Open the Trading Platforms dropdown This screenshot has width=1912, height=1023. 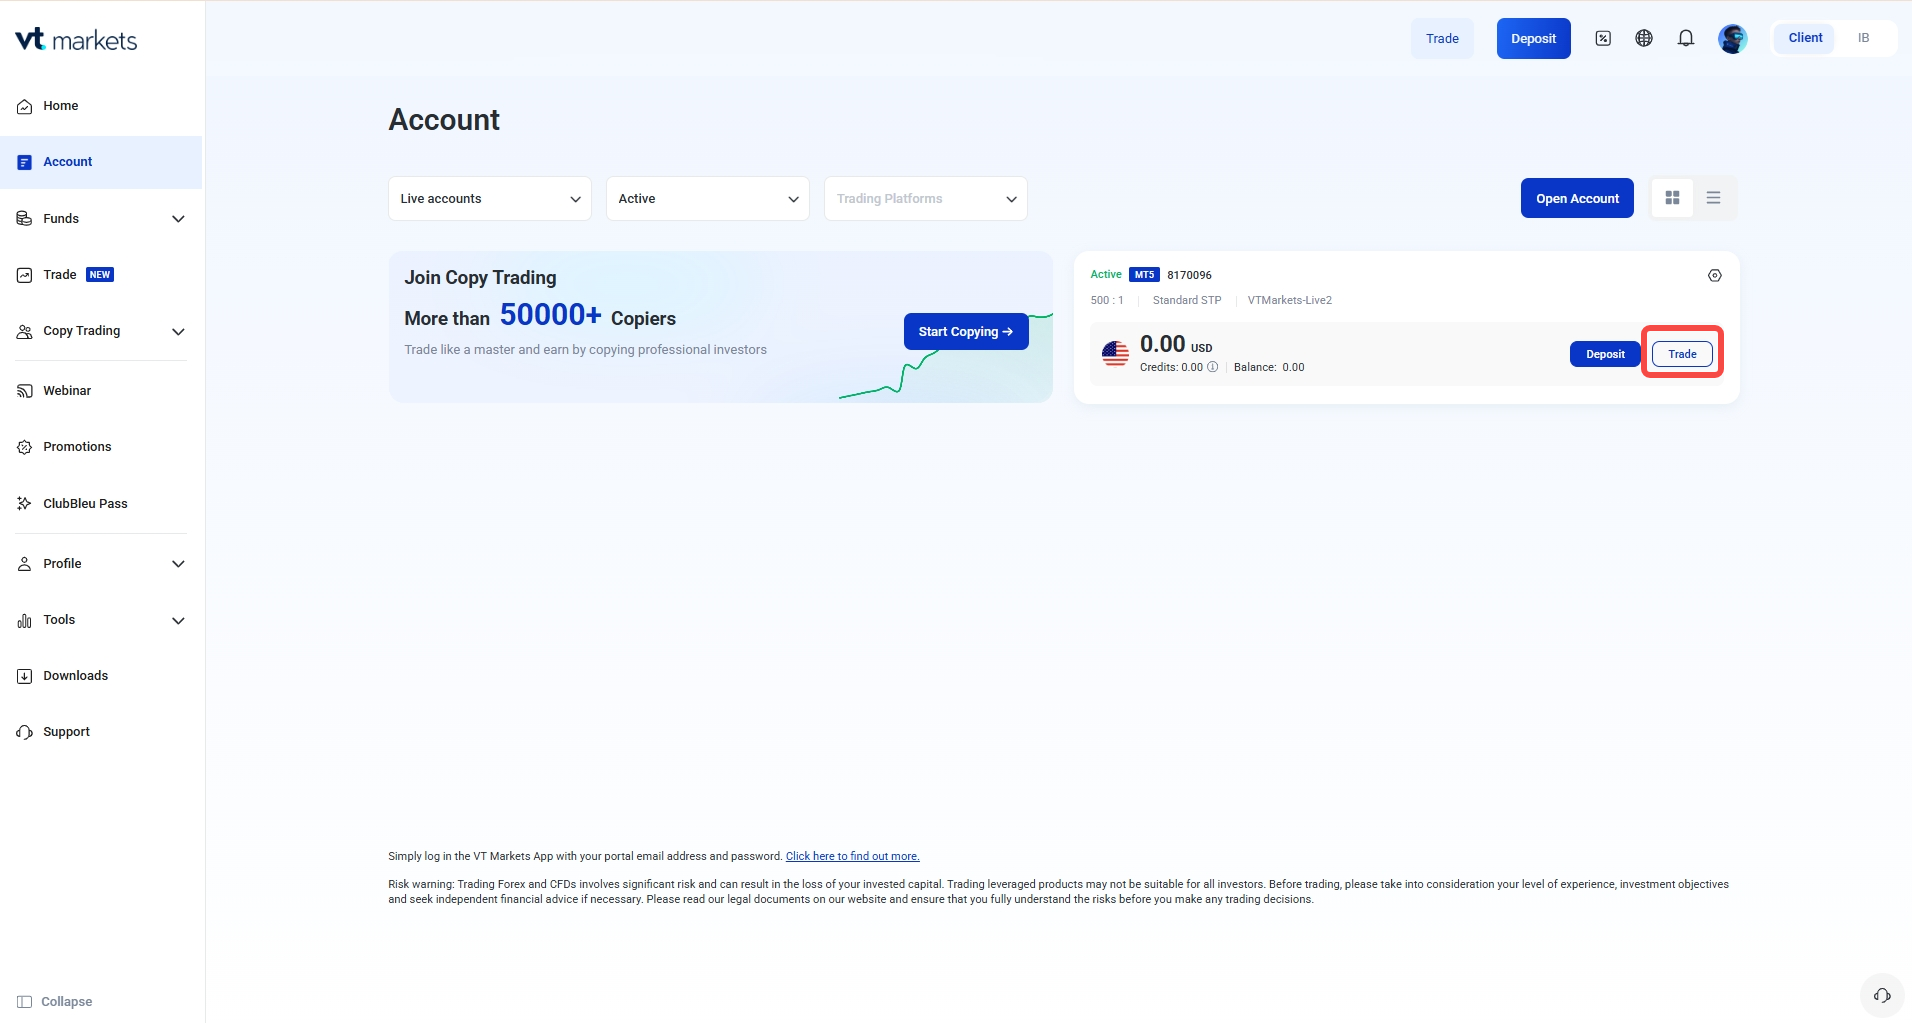926,199
